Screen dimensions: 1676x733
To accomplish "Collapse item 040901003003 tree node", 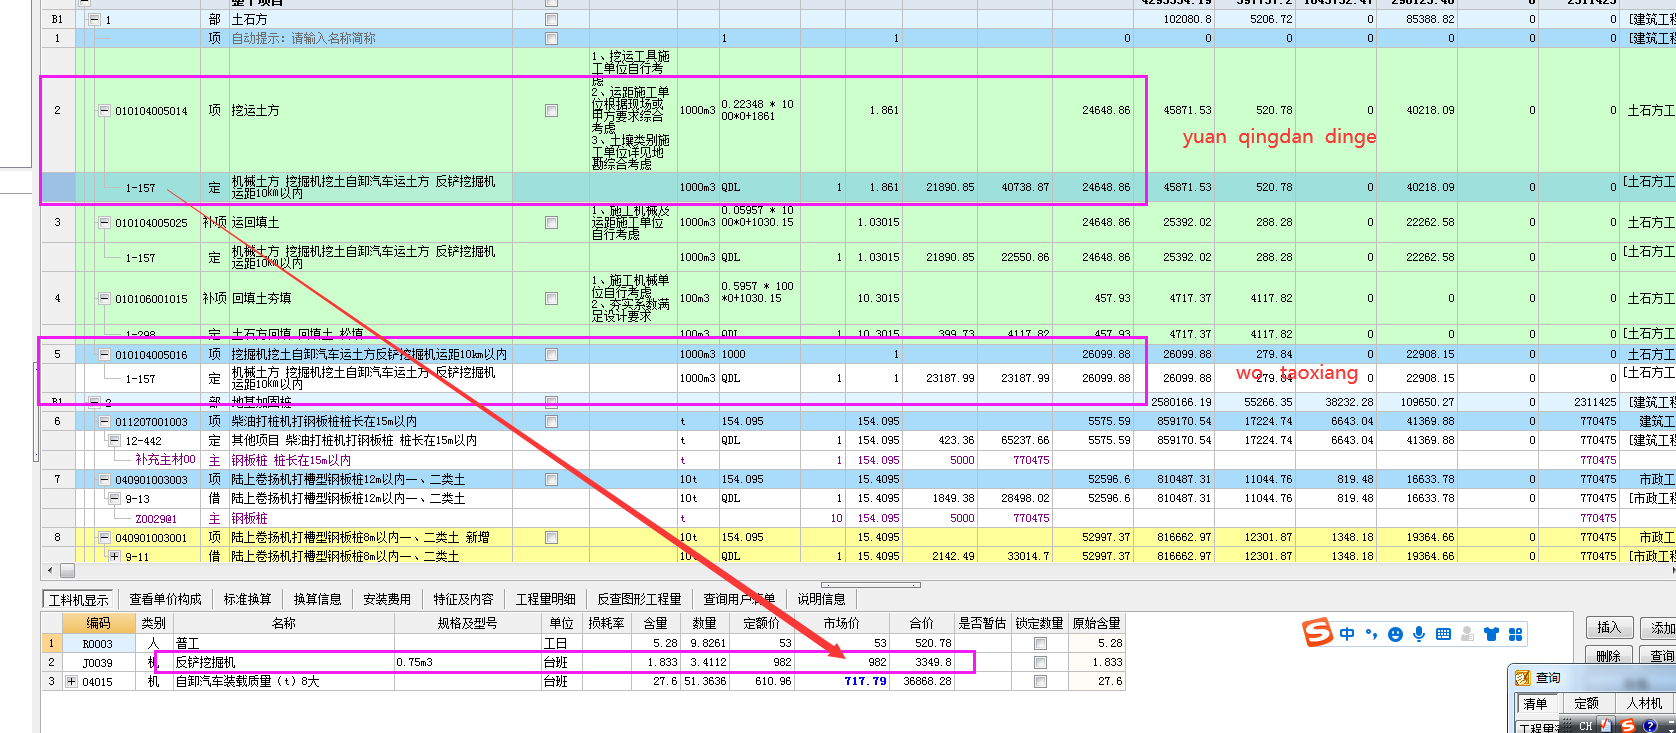I will pyautogui.click(x=104, y=479).
